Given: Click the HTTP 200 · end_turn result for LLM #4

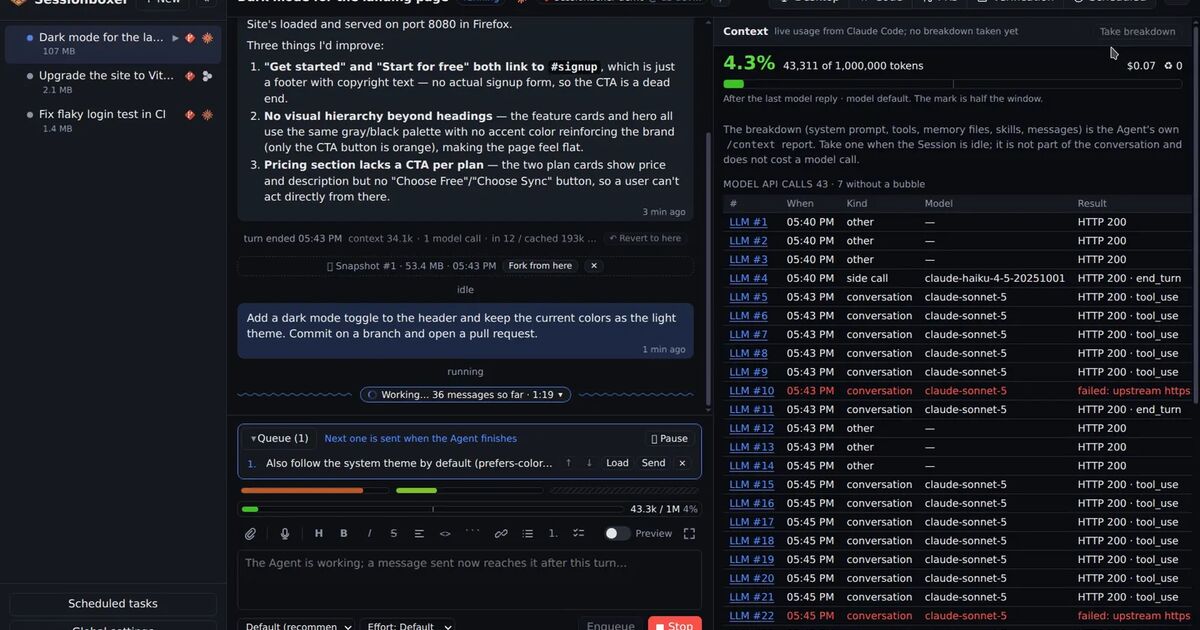Looking at the screenshot, I should coord(1129,278).
